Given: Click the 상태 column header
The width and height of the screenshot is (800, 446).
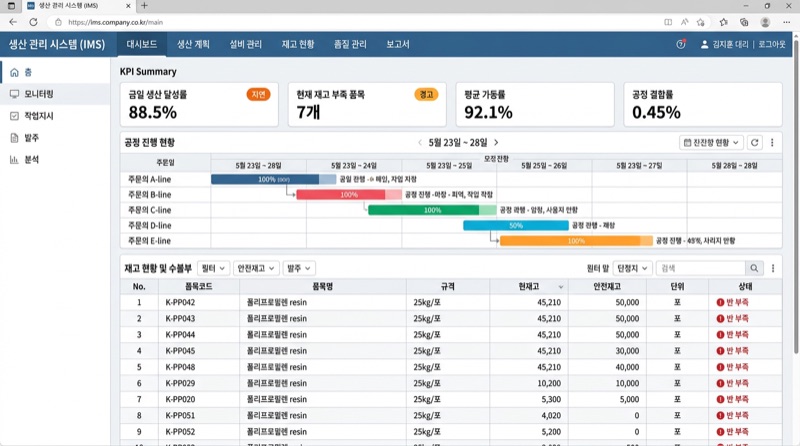Looking at the screenshot, I should click(745, 287).
